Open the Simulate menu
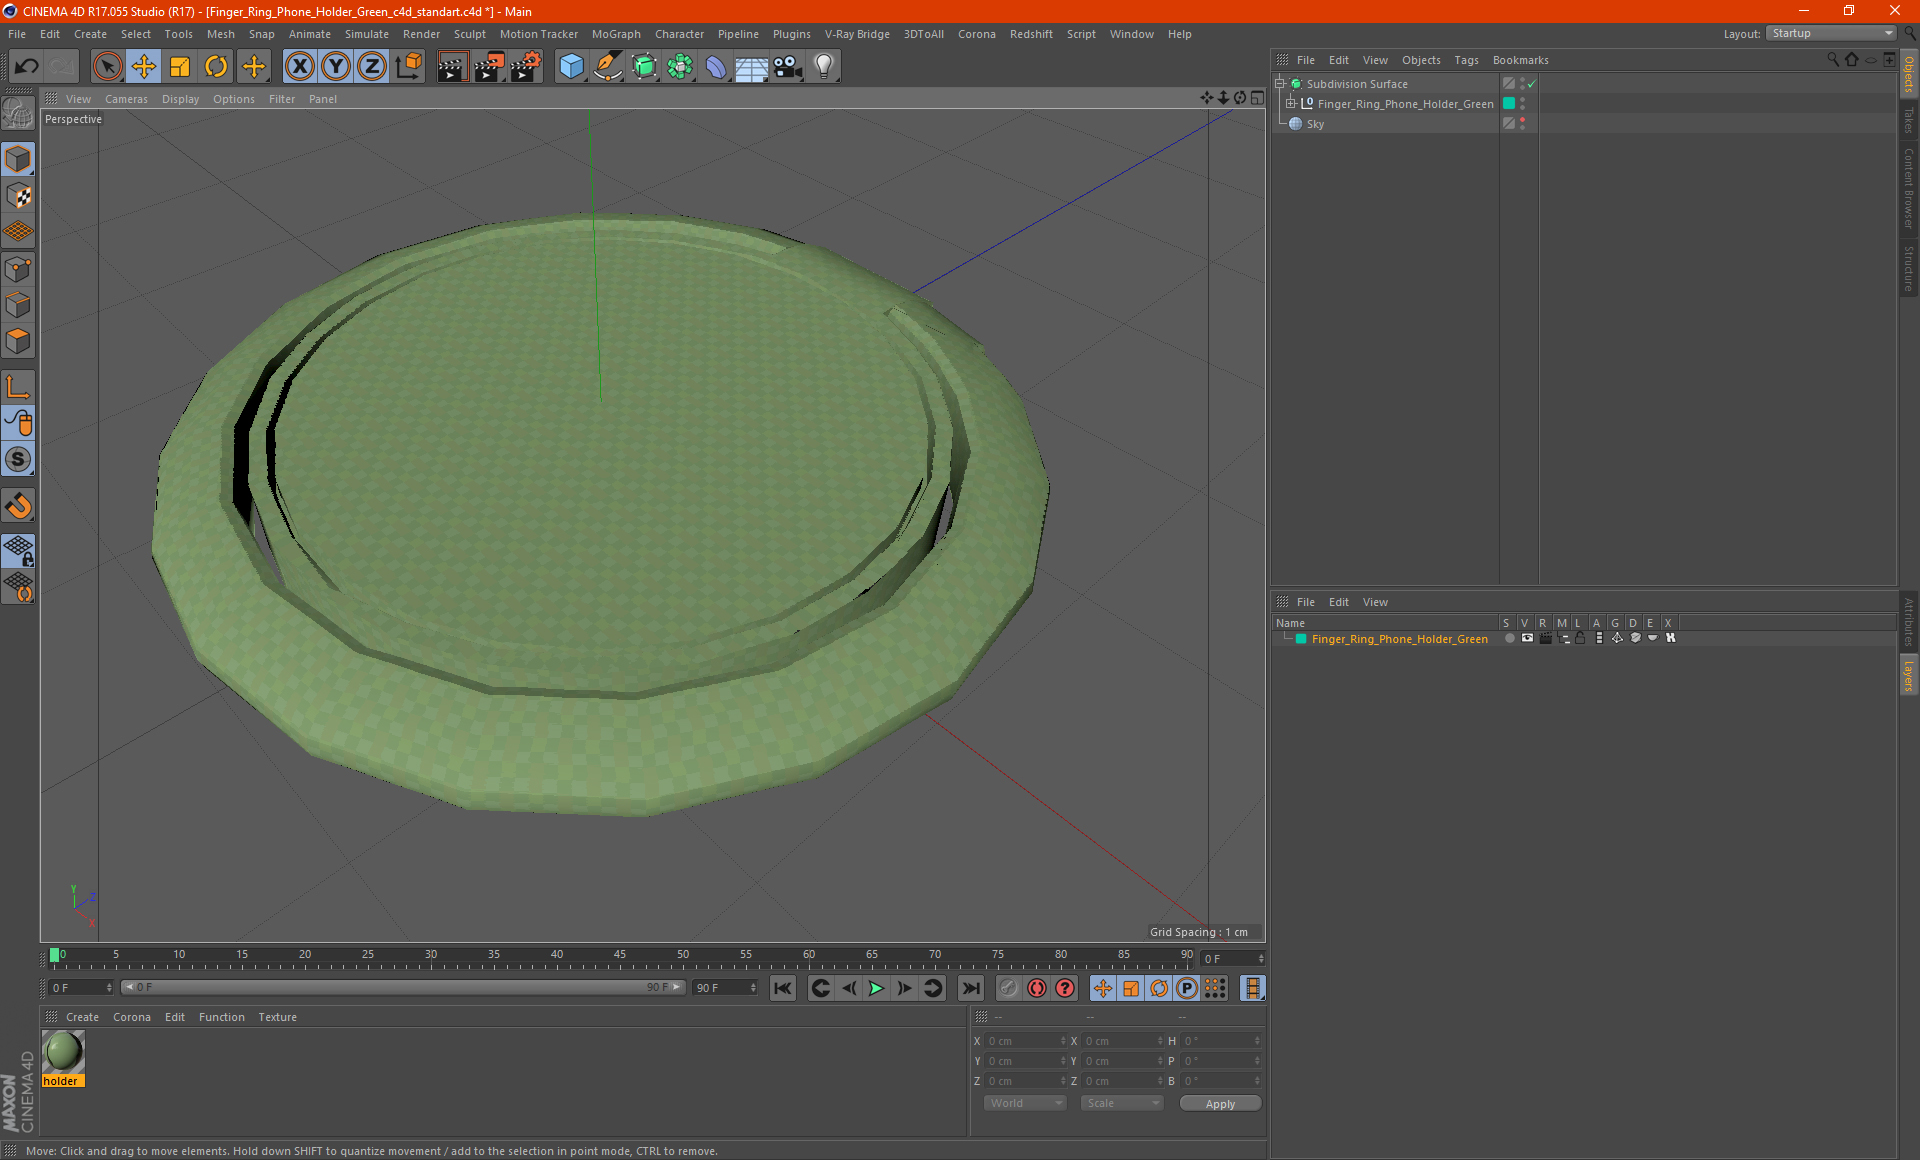The width and height of the screenshot is (1920, 1160). click(367, 34)
